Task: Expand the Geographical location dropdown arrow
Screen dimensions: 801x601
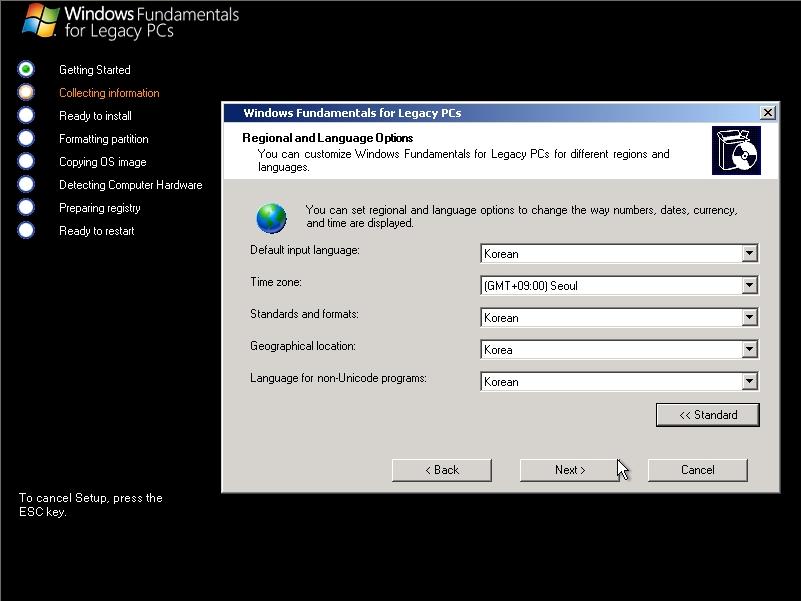Action: pos(749,350)
